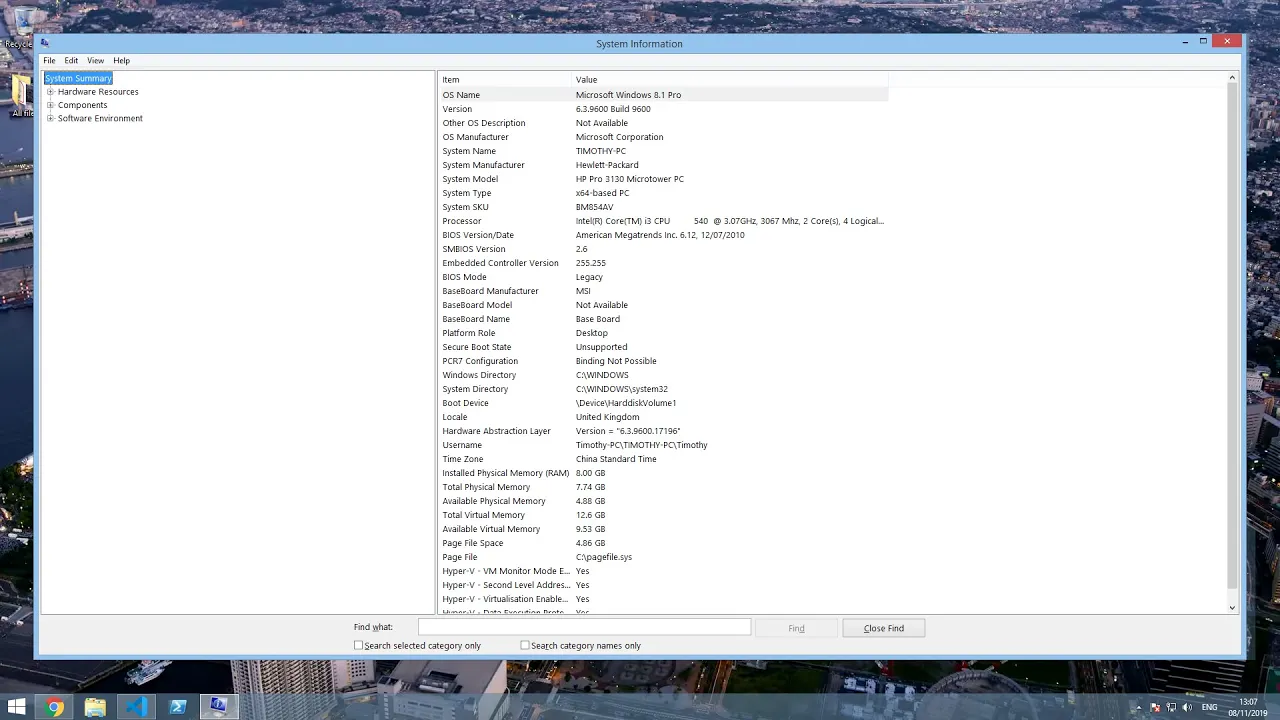This screenshot has height=720, width=1280.
Task: Select Installed Physical Memory (RAM) row
Action: 663,473
